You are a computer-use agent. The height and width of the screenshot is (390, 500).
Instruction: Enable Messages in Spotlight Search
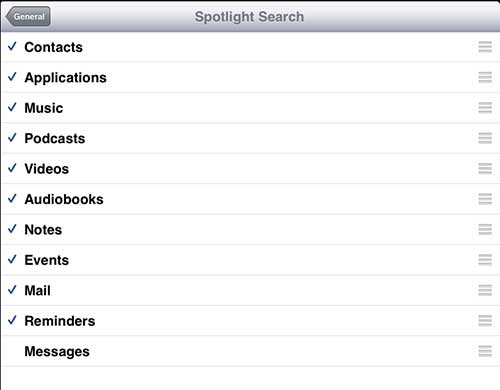point(250,351)
